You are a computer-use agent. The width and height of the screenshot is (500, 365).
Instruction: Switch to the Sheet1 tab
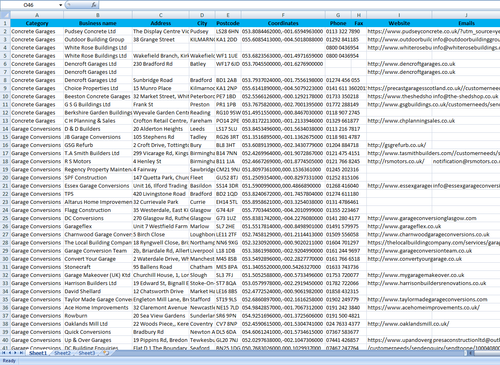tap(38, 353)
